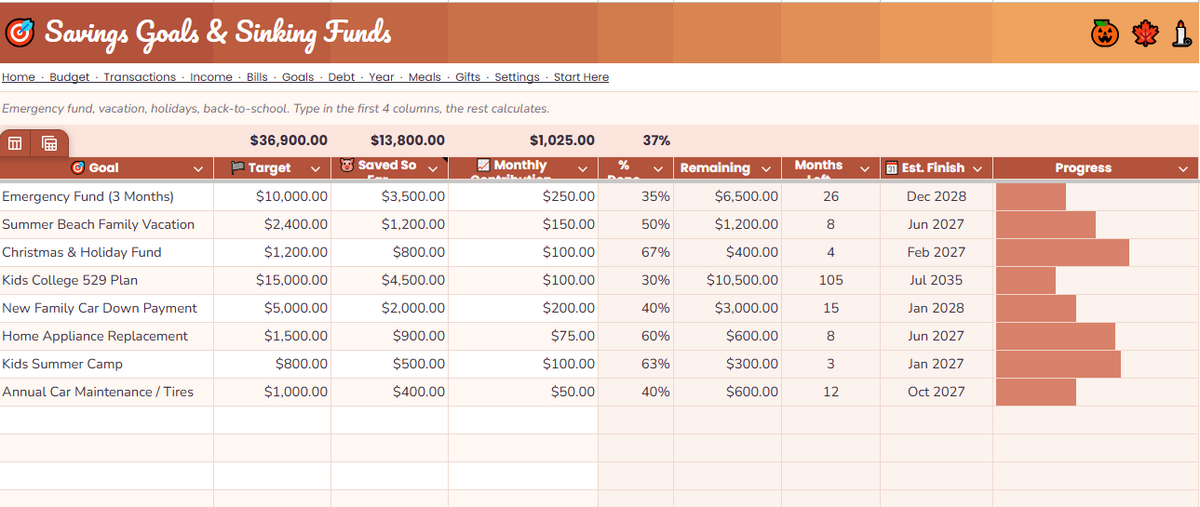Open the Est. Finish column dropdown
1200x507 pixels.
977,168
